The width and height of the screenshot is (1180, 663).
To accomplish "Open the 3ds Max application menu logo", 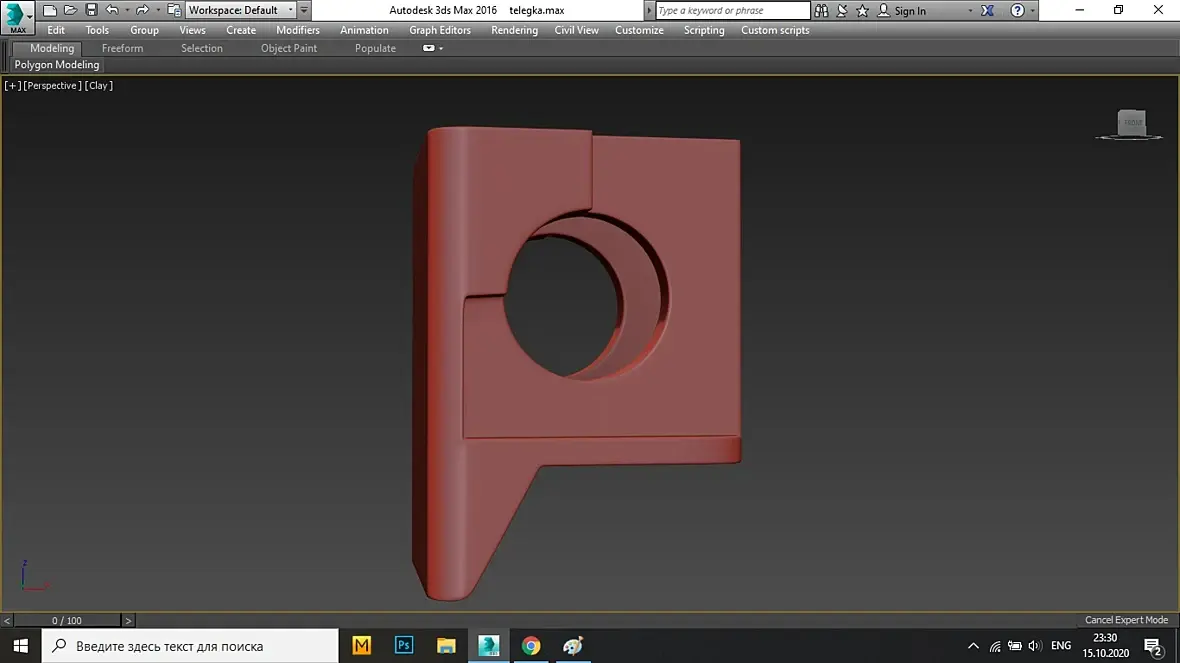I will 17,17.
